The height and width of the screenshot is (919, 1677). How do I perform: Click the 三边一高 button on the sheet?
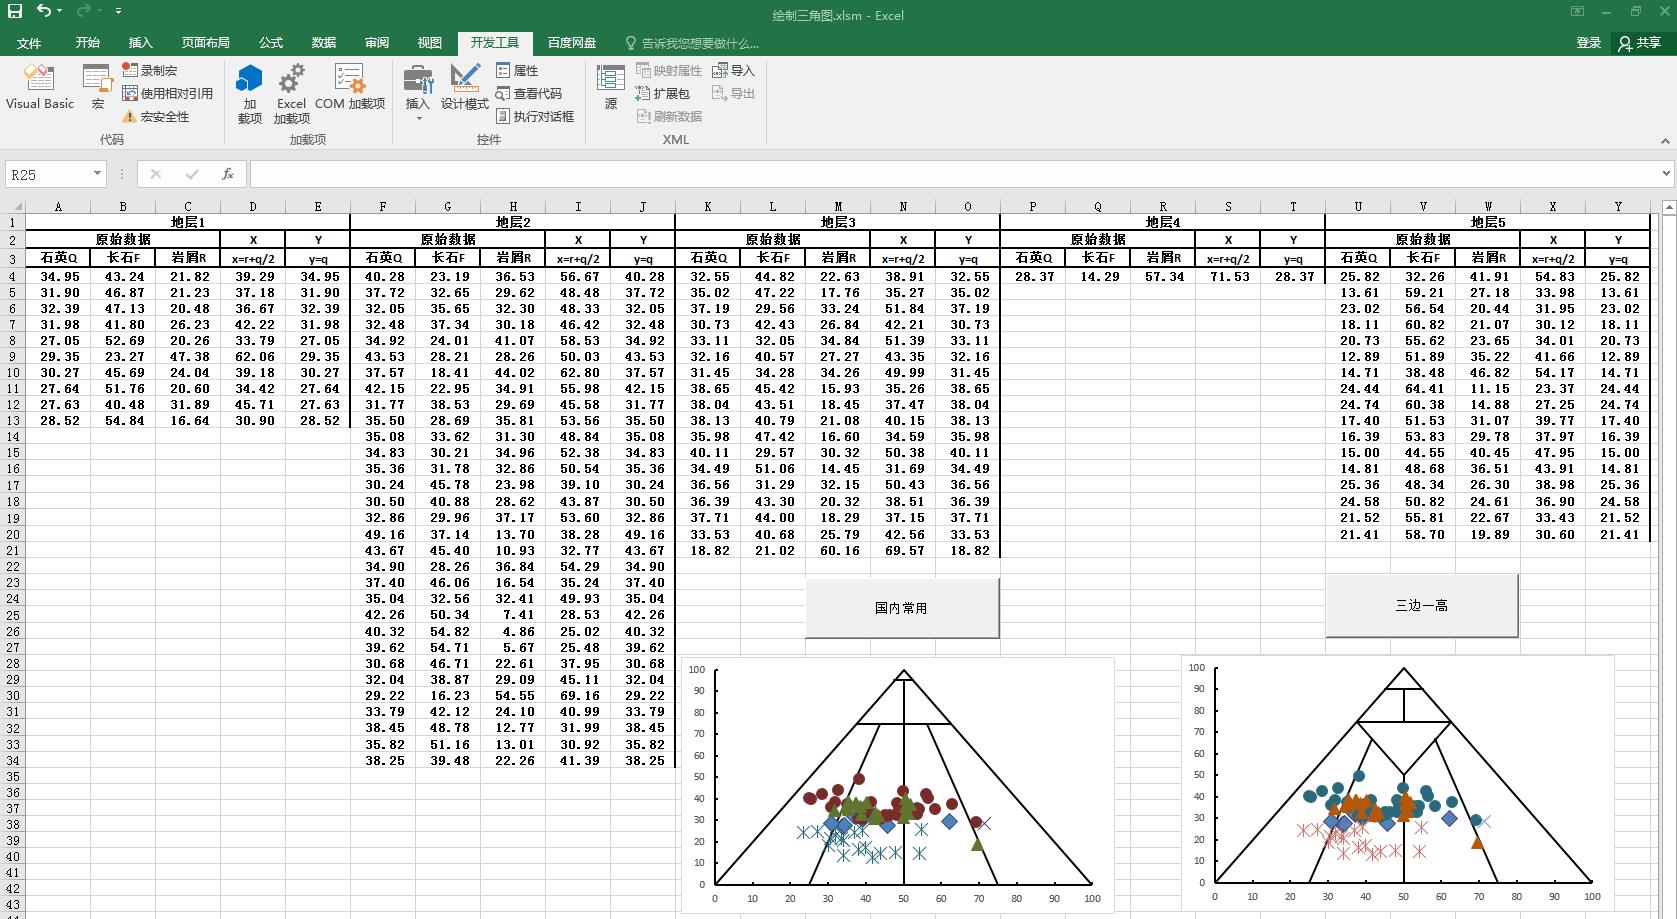(1422, 605)
